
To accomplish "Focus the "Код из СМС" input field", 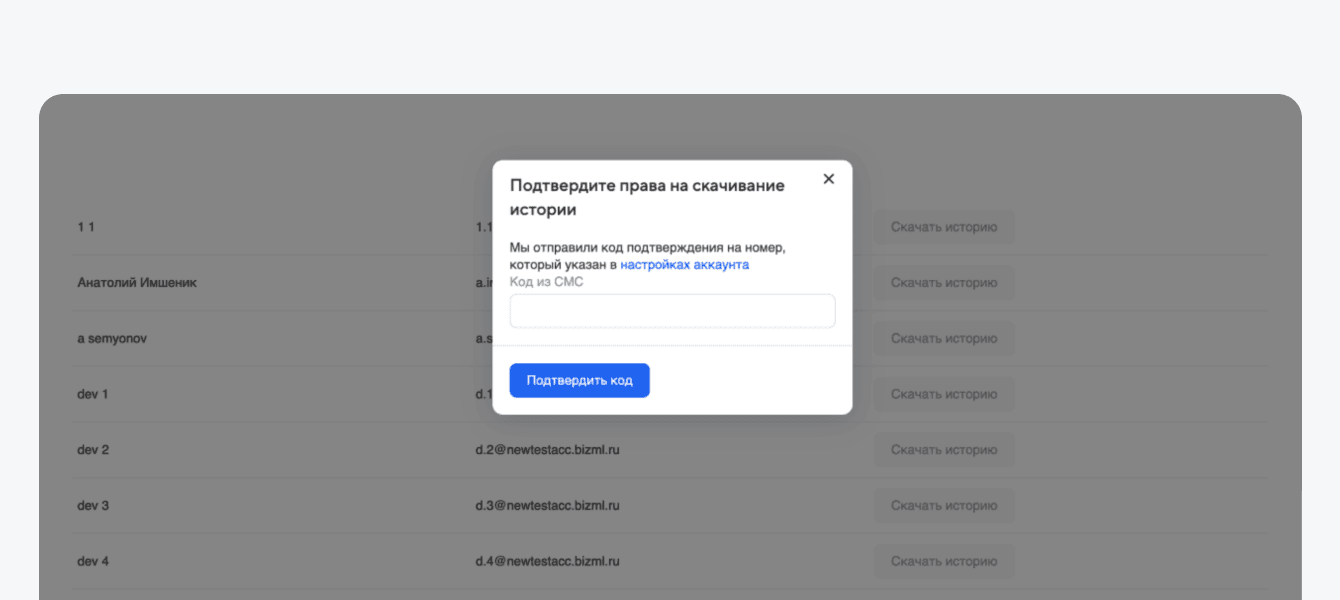I will (672, 311).
